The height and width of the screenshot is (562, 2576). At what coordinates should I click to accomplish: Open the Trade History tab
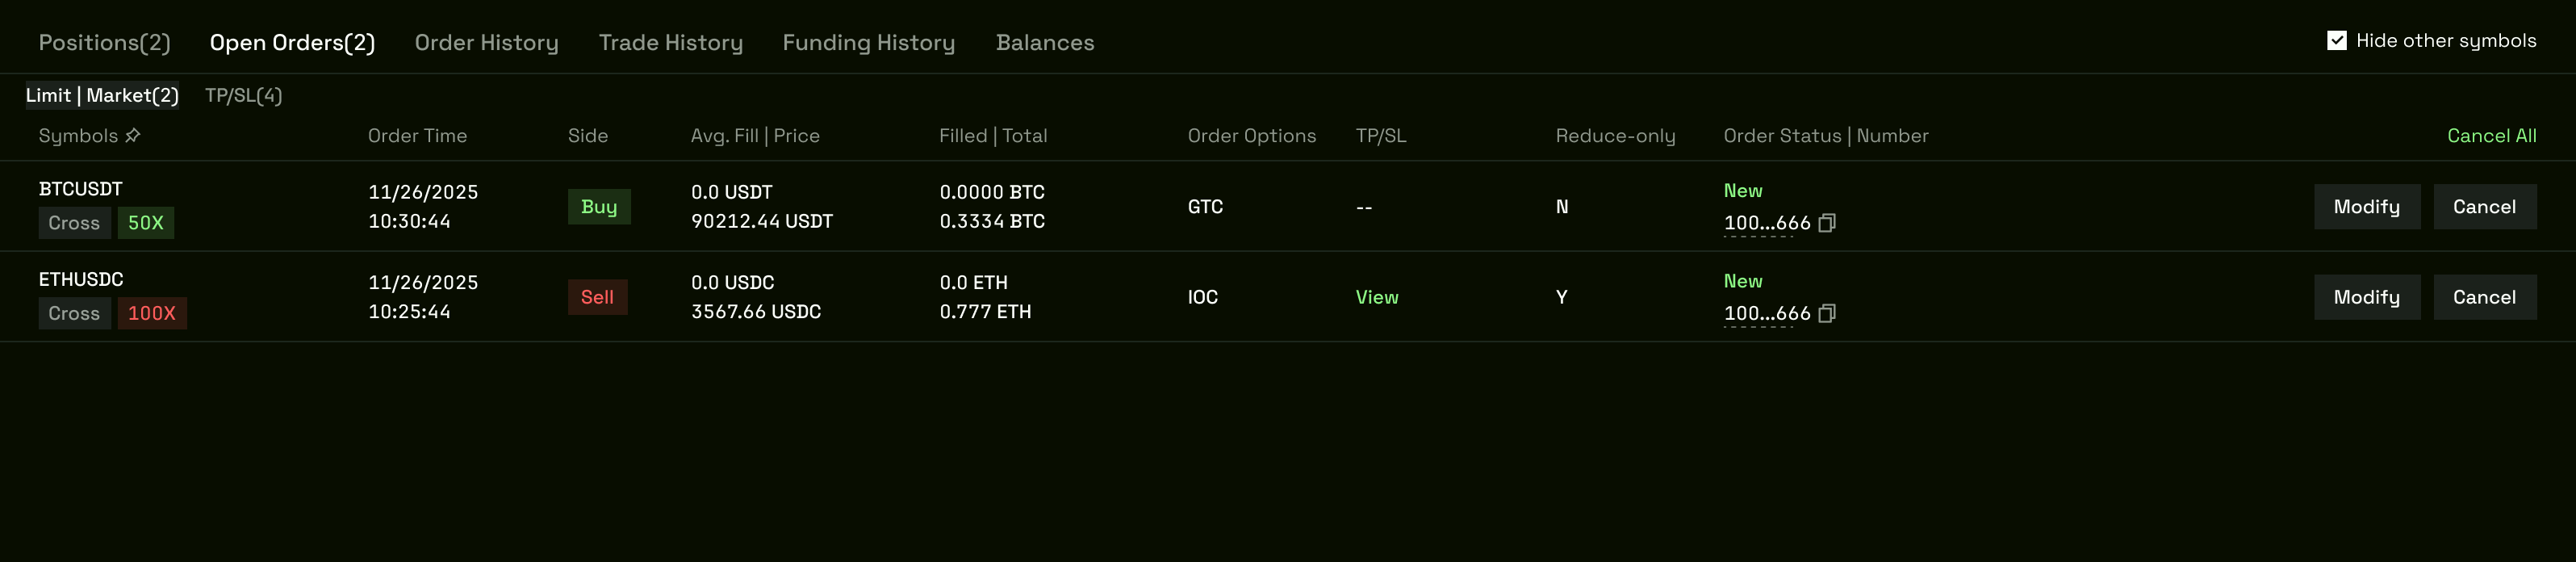point(670,42)
